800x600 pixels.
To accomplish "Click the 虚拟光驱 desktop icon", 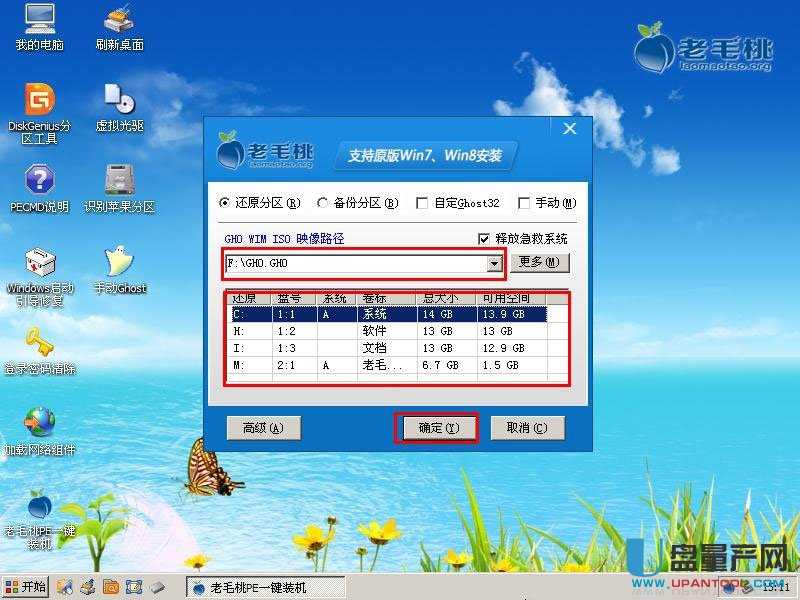I will click(119, 101).
